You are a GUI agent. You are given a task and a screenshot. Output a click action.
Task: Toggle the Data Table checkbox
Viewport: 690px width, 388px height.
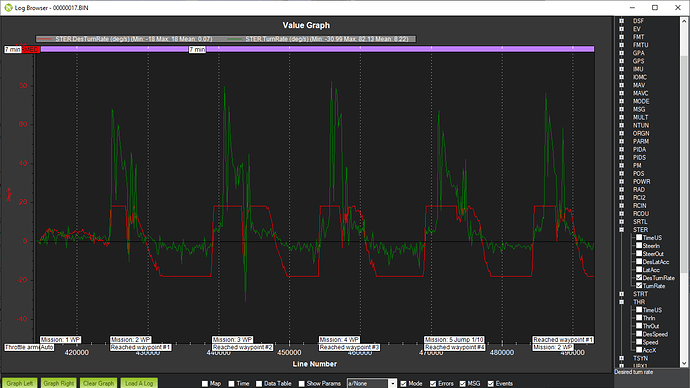259,384
